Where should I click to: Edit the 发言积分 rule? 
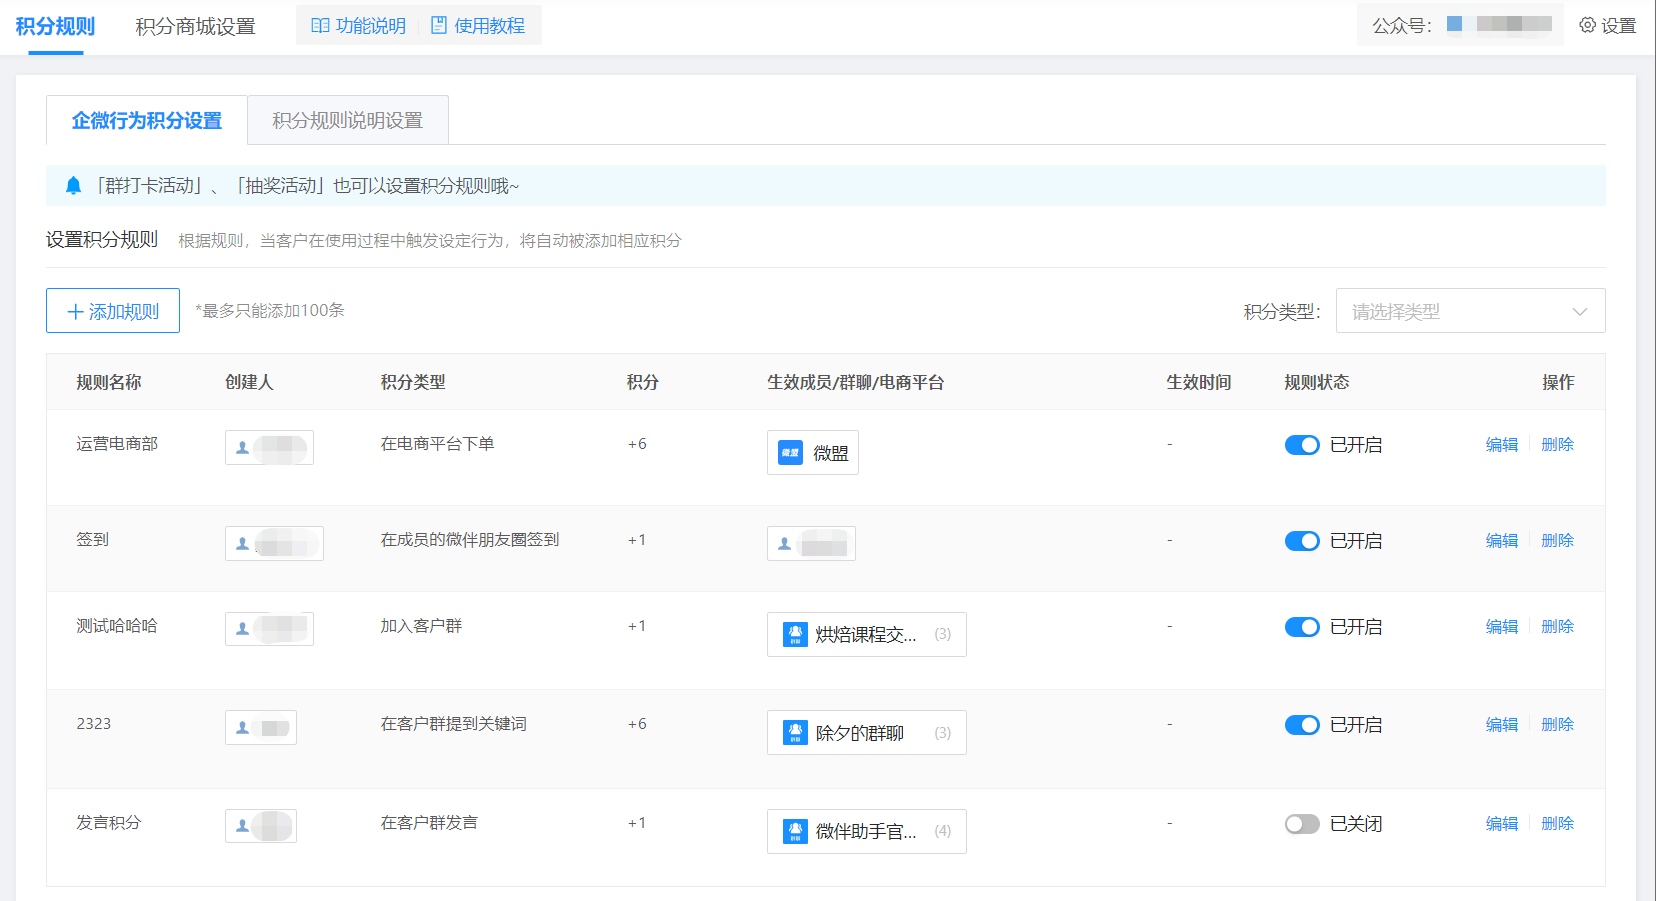1502,824
